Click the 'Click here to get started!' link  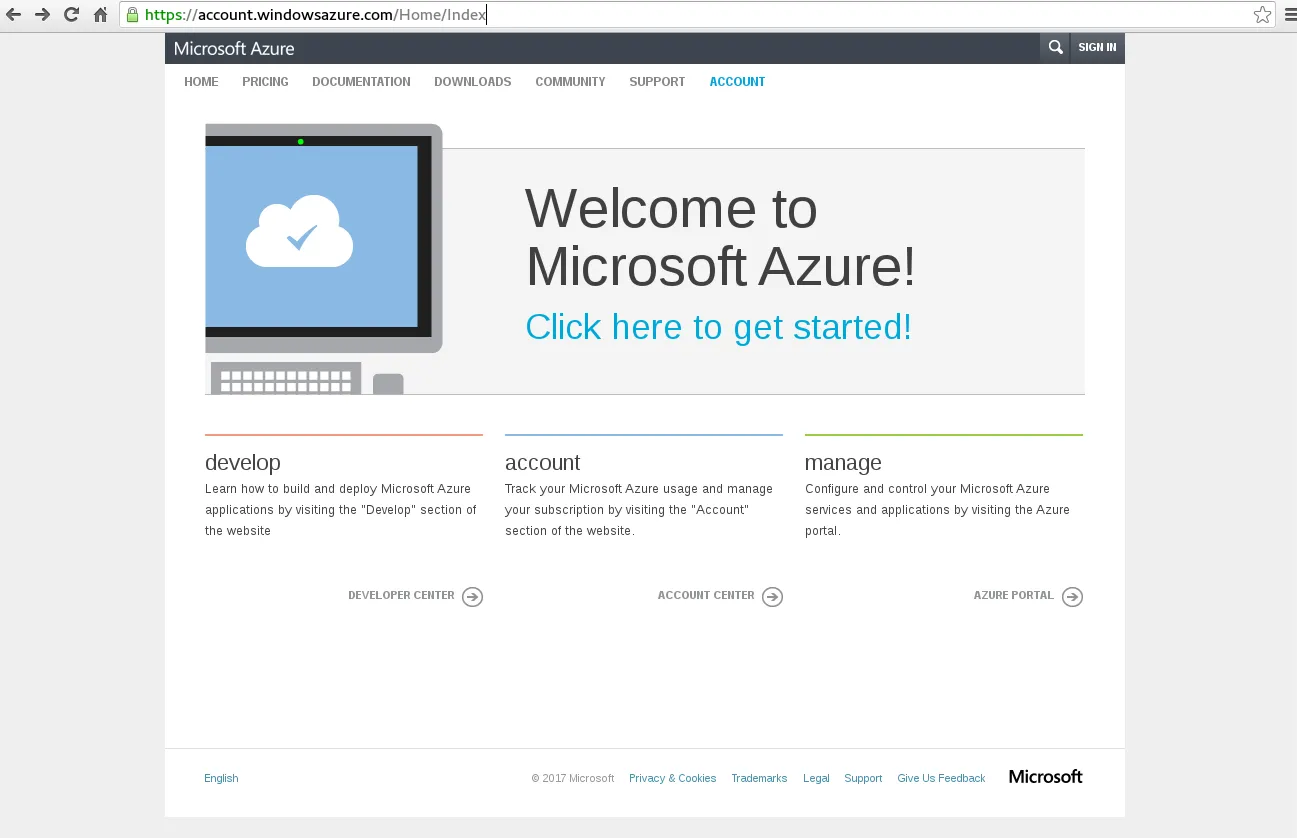point(719,327)
